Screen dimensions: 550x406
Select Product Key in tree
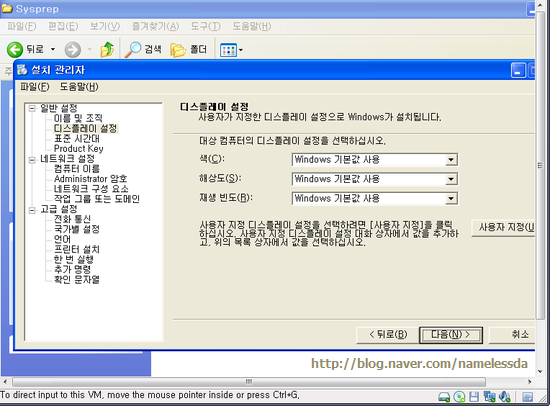pos(79,148)
